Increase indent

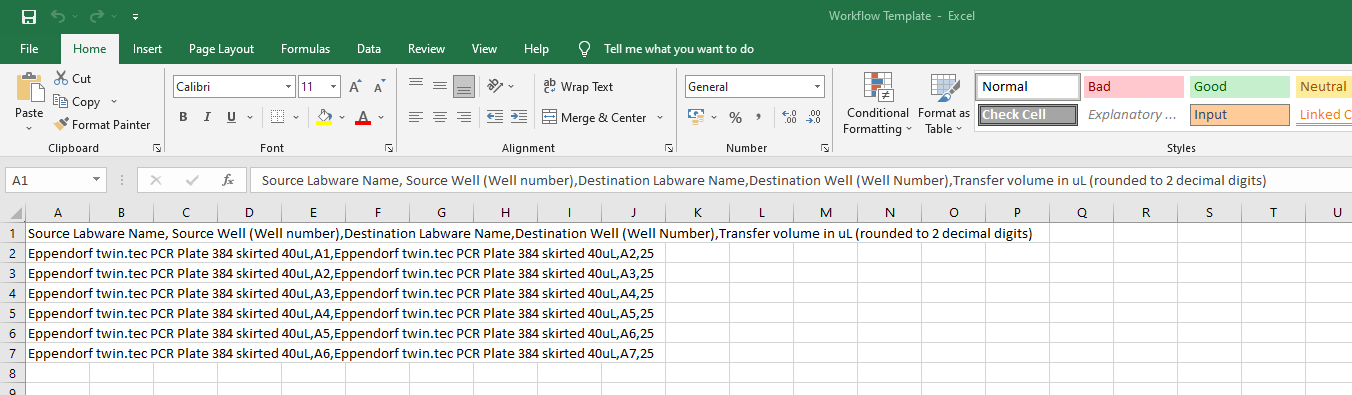point(518,117)
